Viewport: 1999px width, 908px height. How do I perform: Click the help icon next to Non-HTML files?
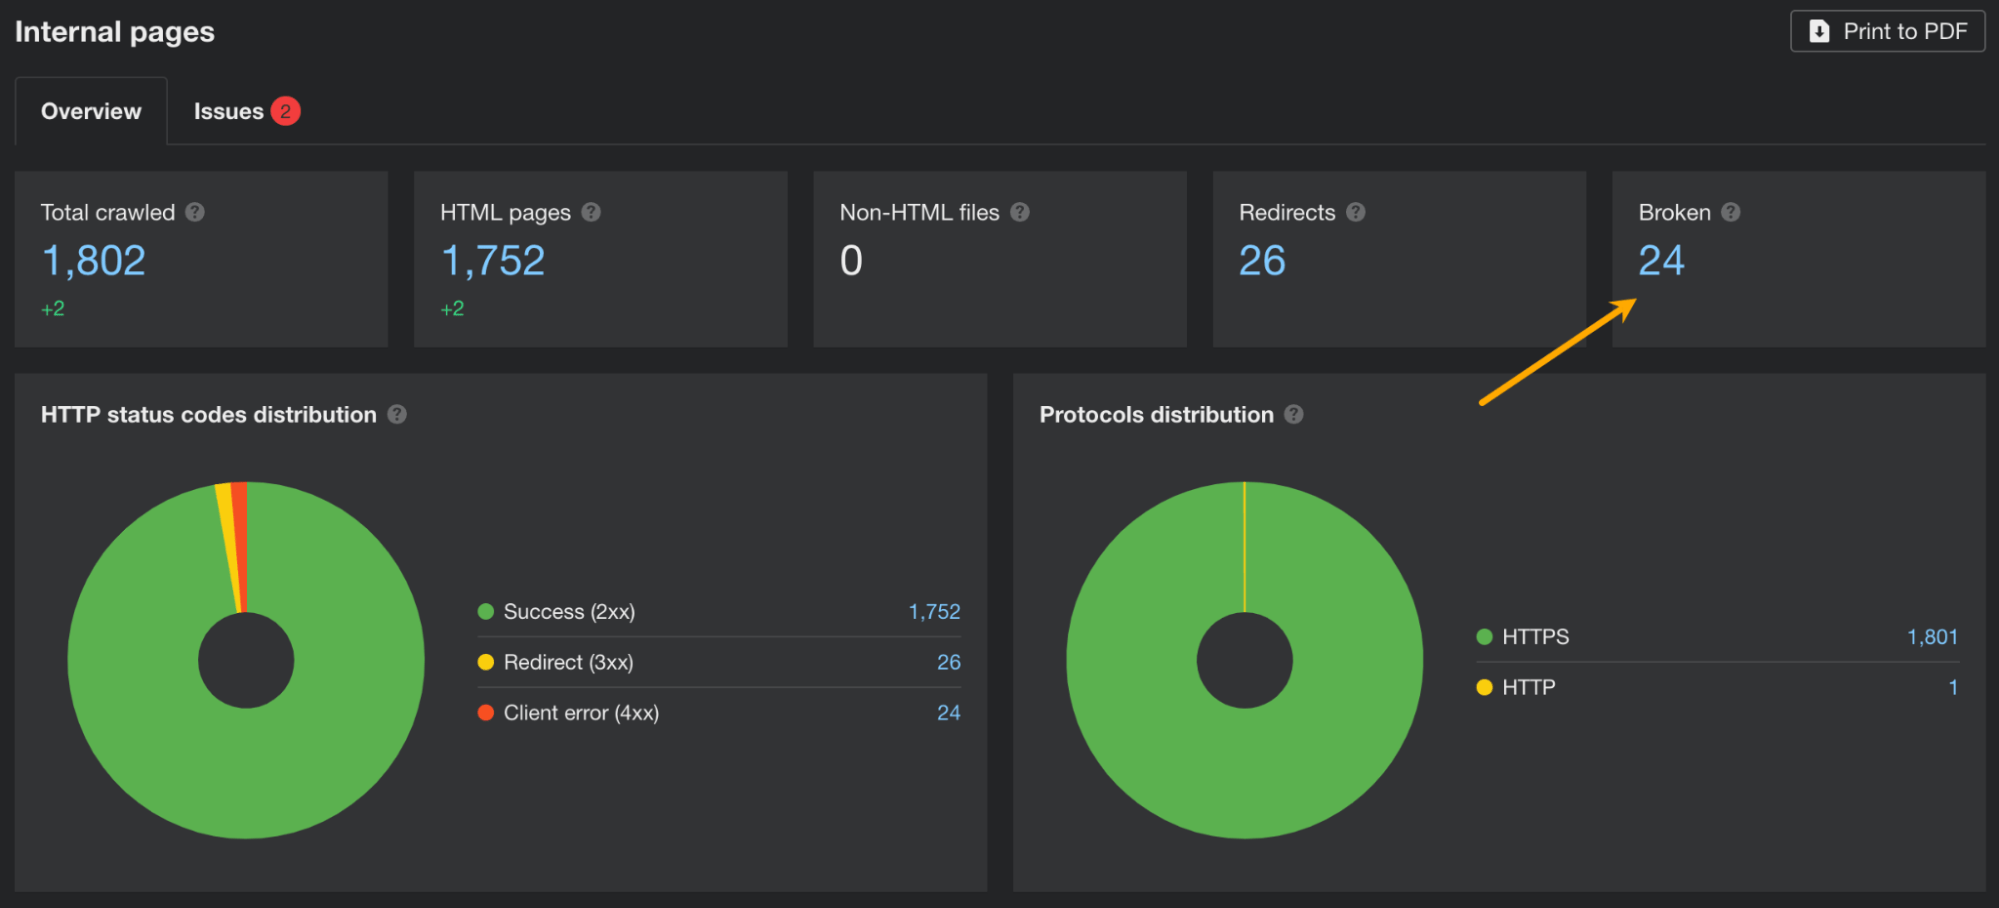click(1020, 212)
